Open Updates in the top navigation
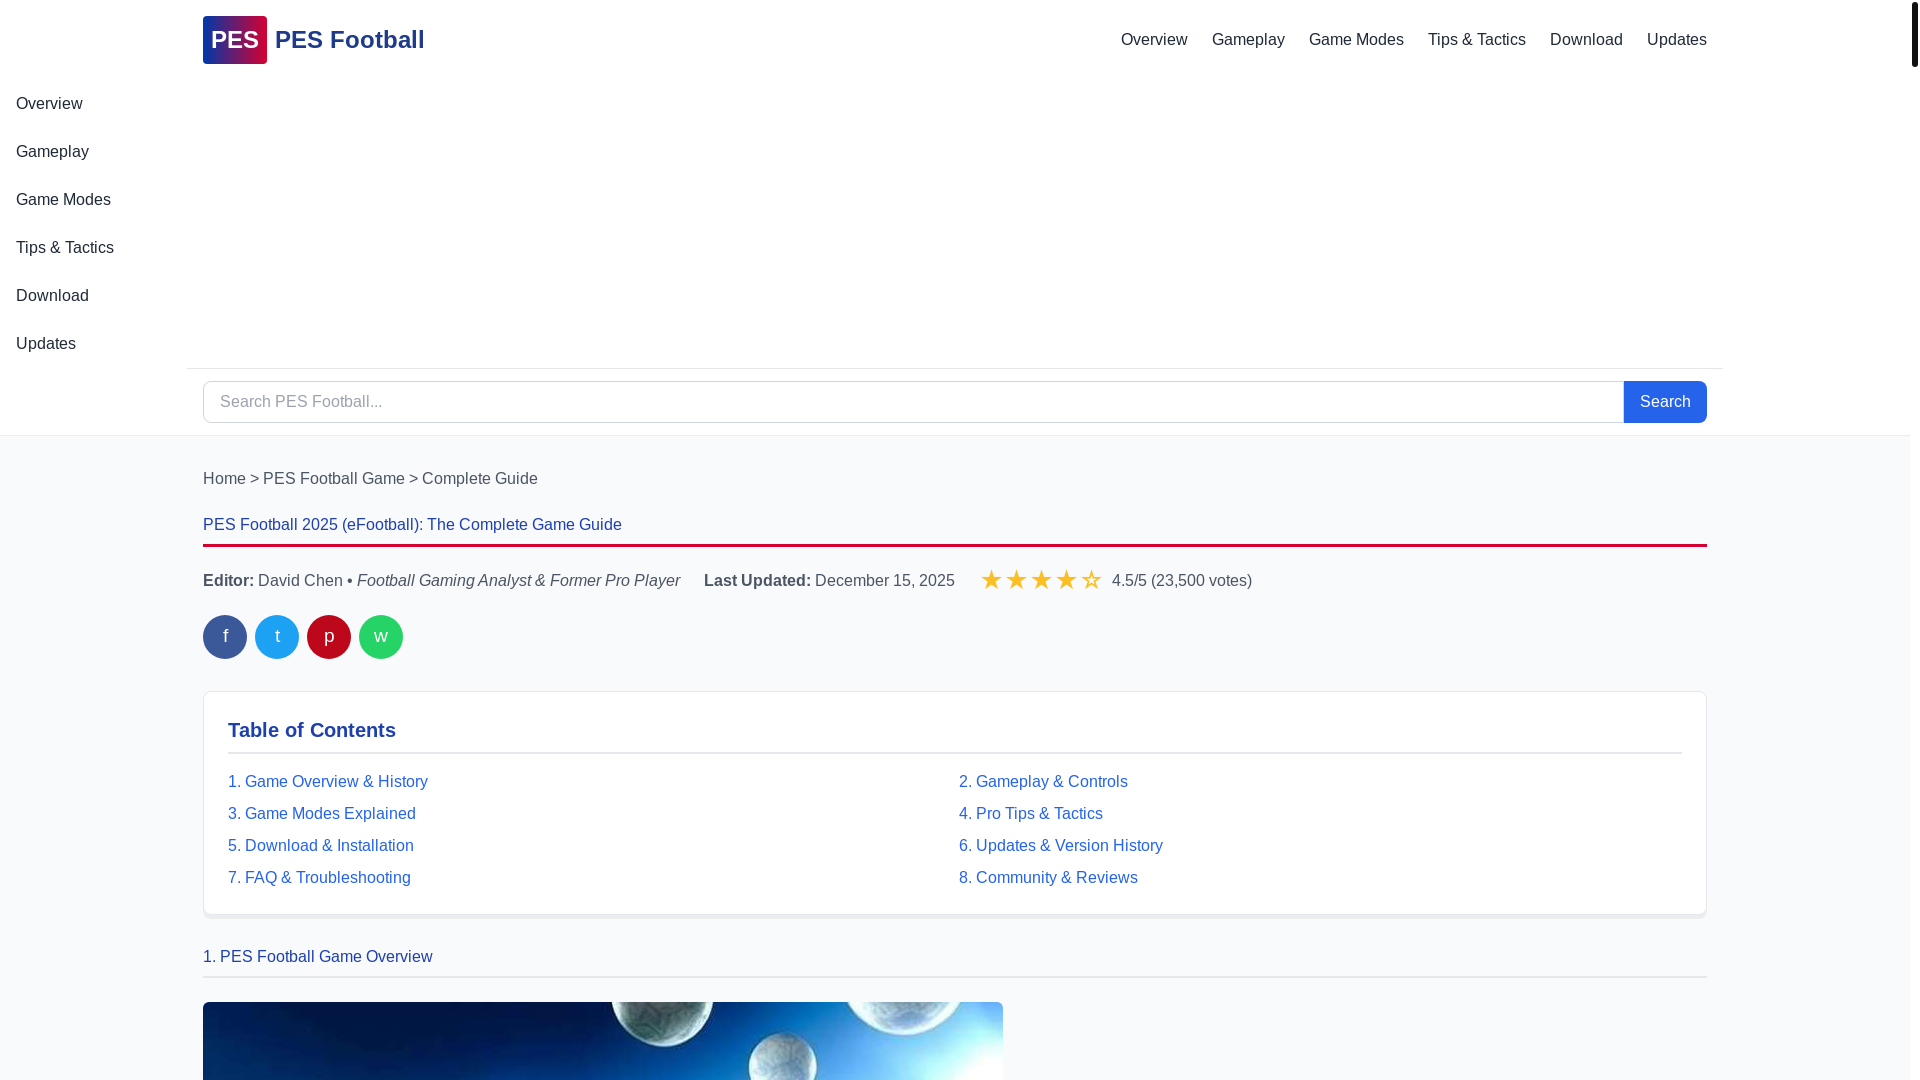The image size is (1920, 1080). coord(1677,40)
